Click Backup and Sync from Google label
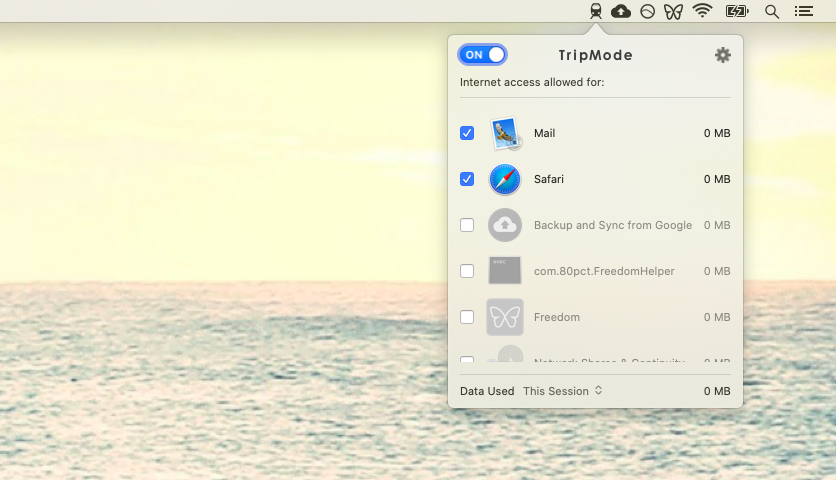836x480 pixels. [x=613, y=225]
